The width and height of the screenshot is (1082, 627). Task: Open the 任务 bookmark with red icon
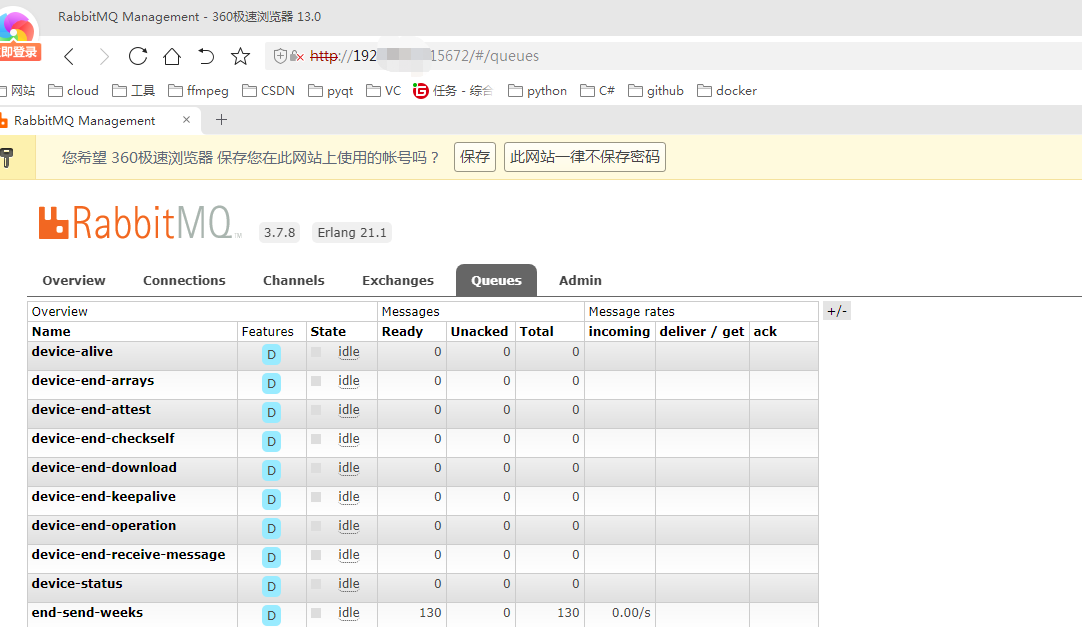pyautogui.click(x=453, y=90)
